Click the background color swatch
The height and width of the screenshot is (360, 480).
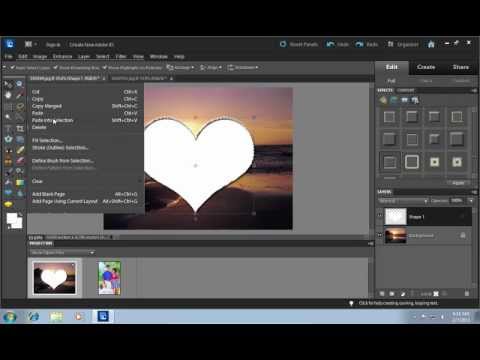(18, 224)
